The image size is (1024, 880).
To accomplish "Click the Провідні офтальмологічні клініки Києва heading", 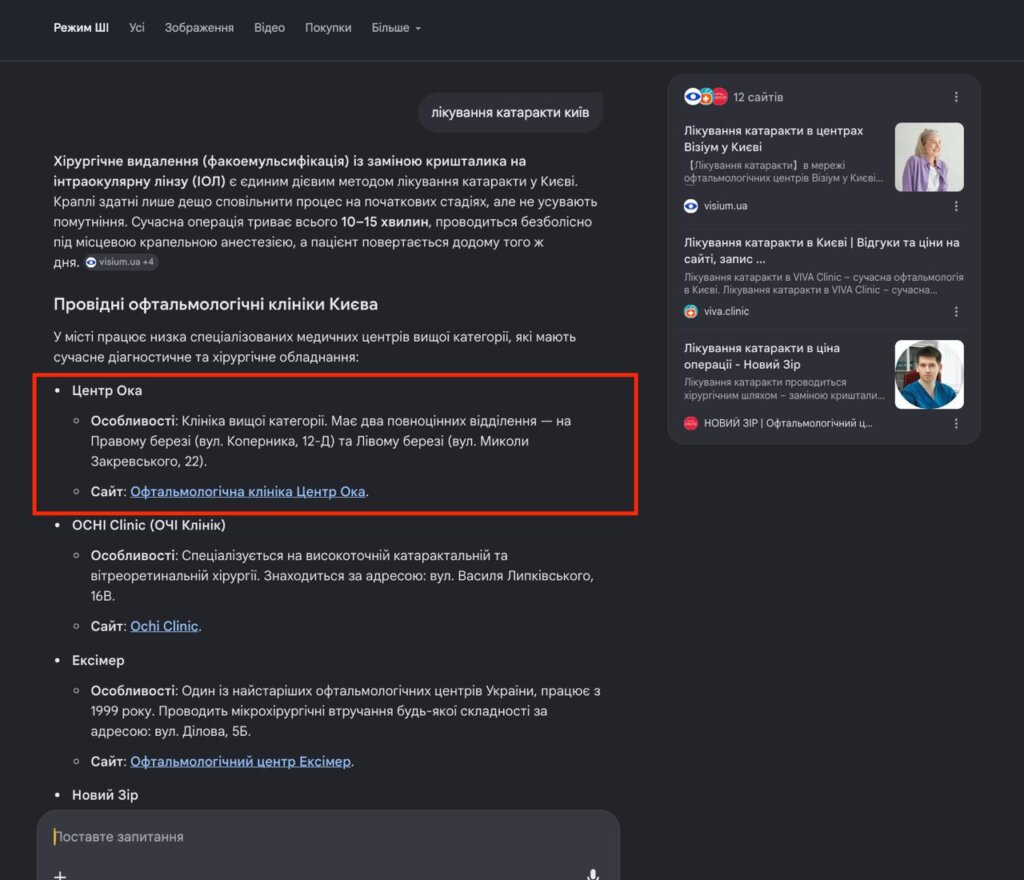I will click(x=216, y=304).
